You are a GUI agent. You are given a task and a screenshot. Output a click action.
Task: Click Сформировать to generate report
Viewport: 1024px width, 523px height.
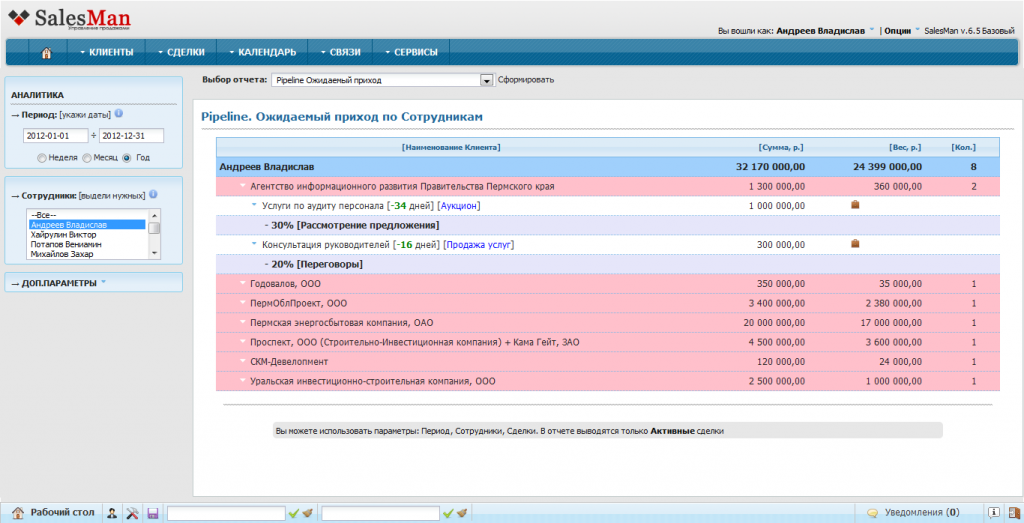(526, 80)
